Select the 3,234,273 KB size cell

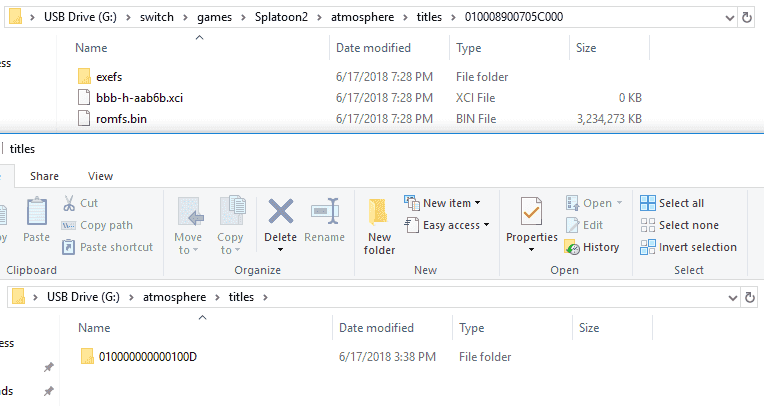(x=609, y=118)
